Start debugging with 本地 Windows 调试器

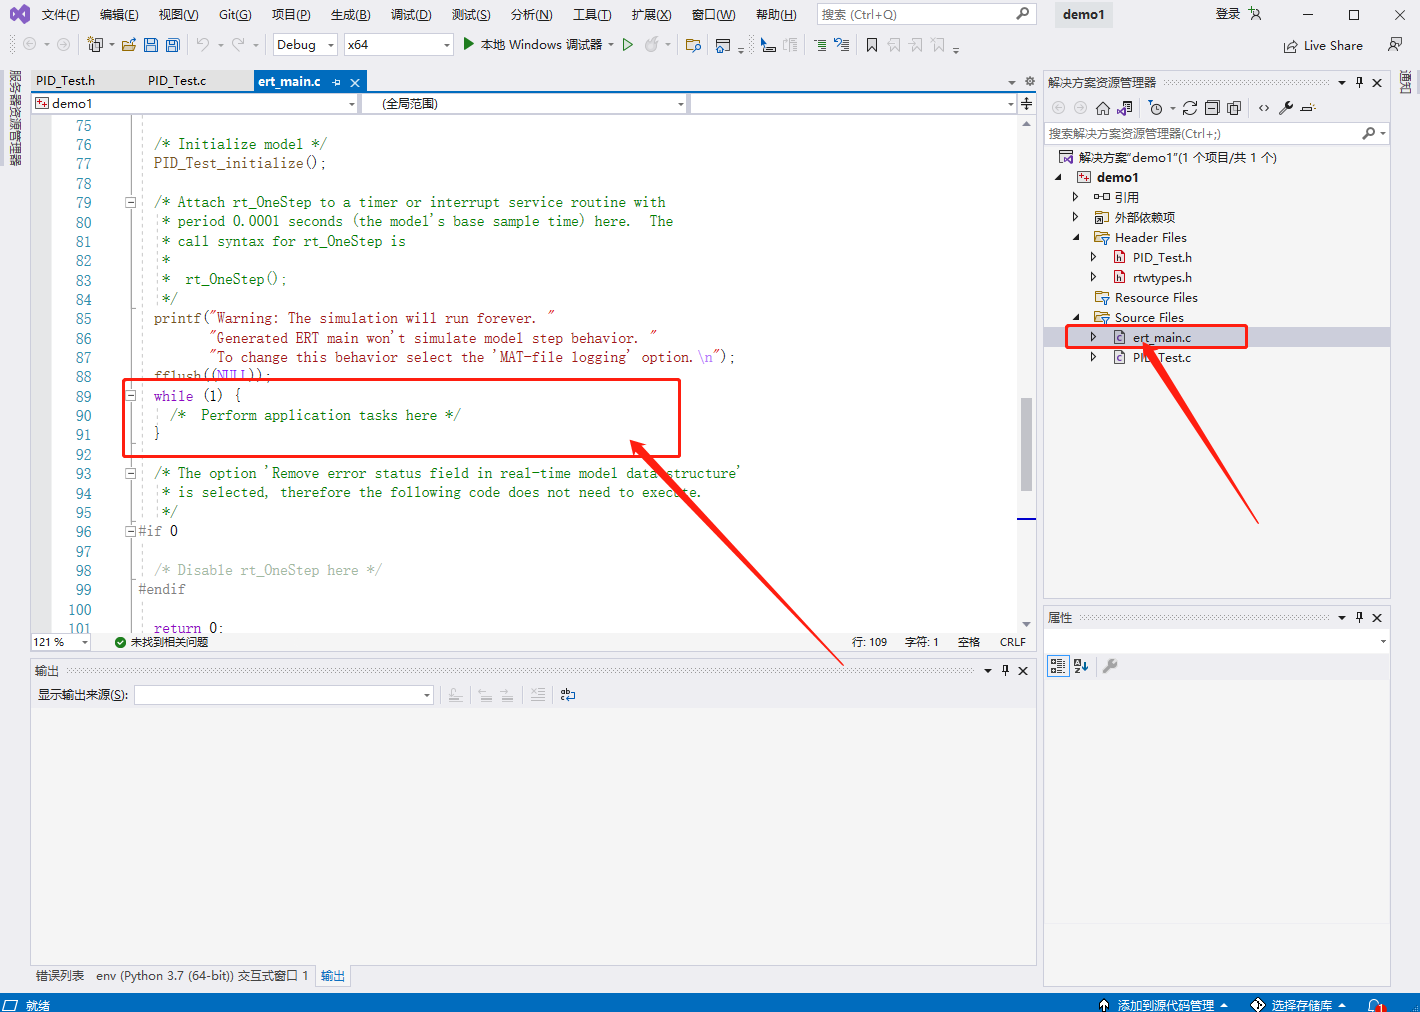[x=532, y=45]
